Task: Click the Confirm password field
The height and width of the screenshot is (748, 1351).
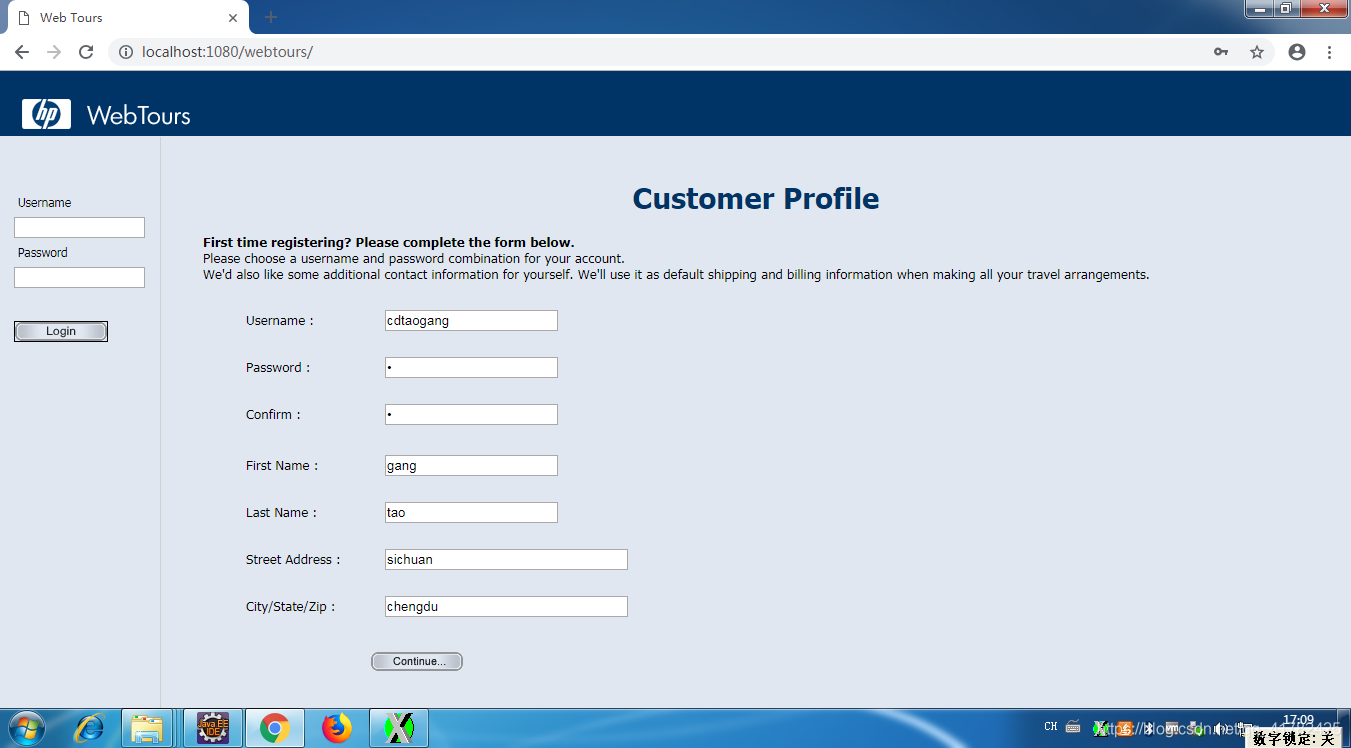Action: click(x=471, y=414)
